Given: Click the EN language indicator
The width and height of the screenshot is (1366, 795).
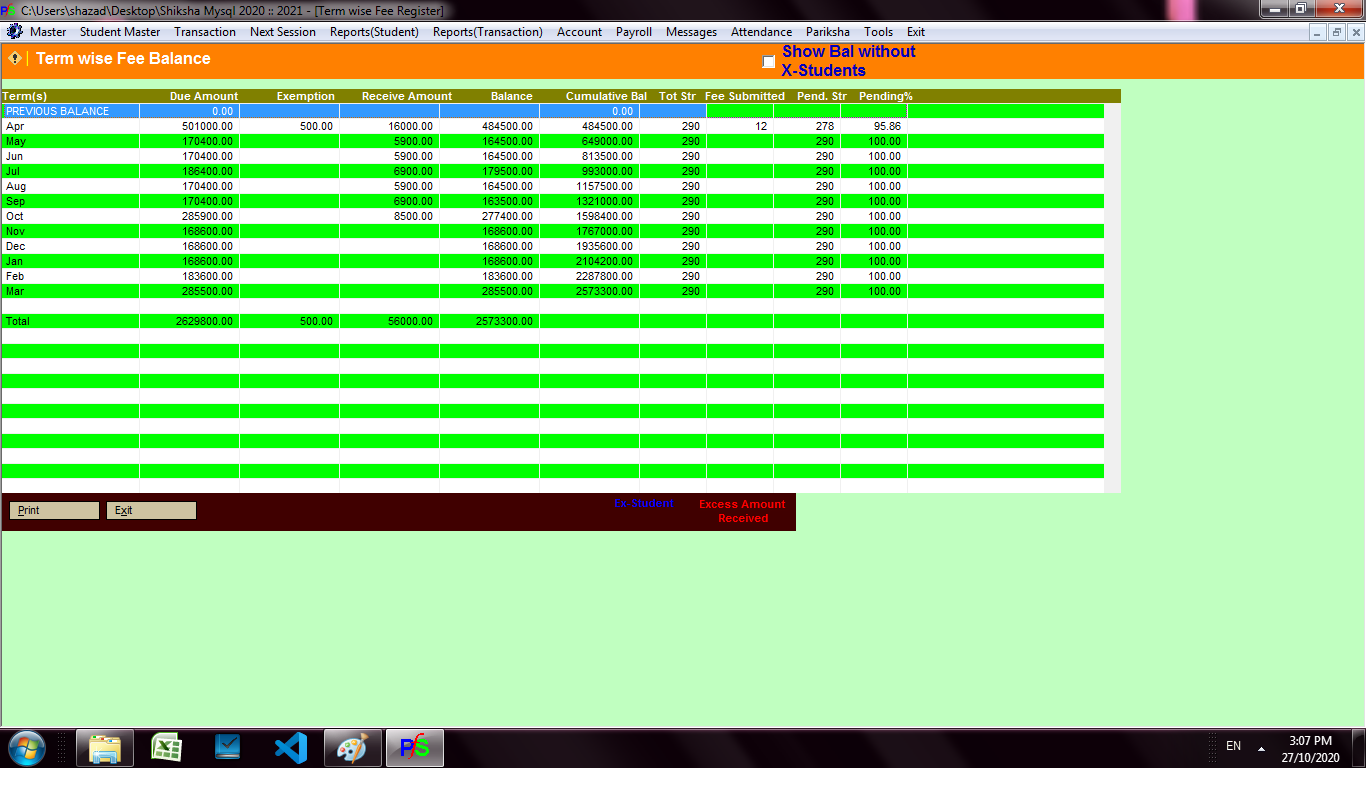Looking at the screenshot, I should [1233, 746].
